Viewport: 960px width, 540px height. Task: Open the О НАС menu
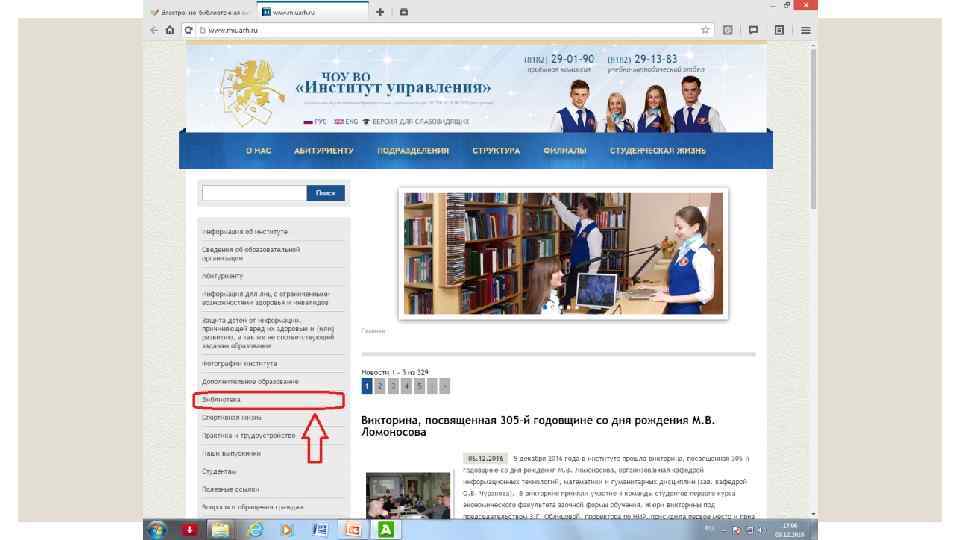pyautogui.click(x=258, y=151)
